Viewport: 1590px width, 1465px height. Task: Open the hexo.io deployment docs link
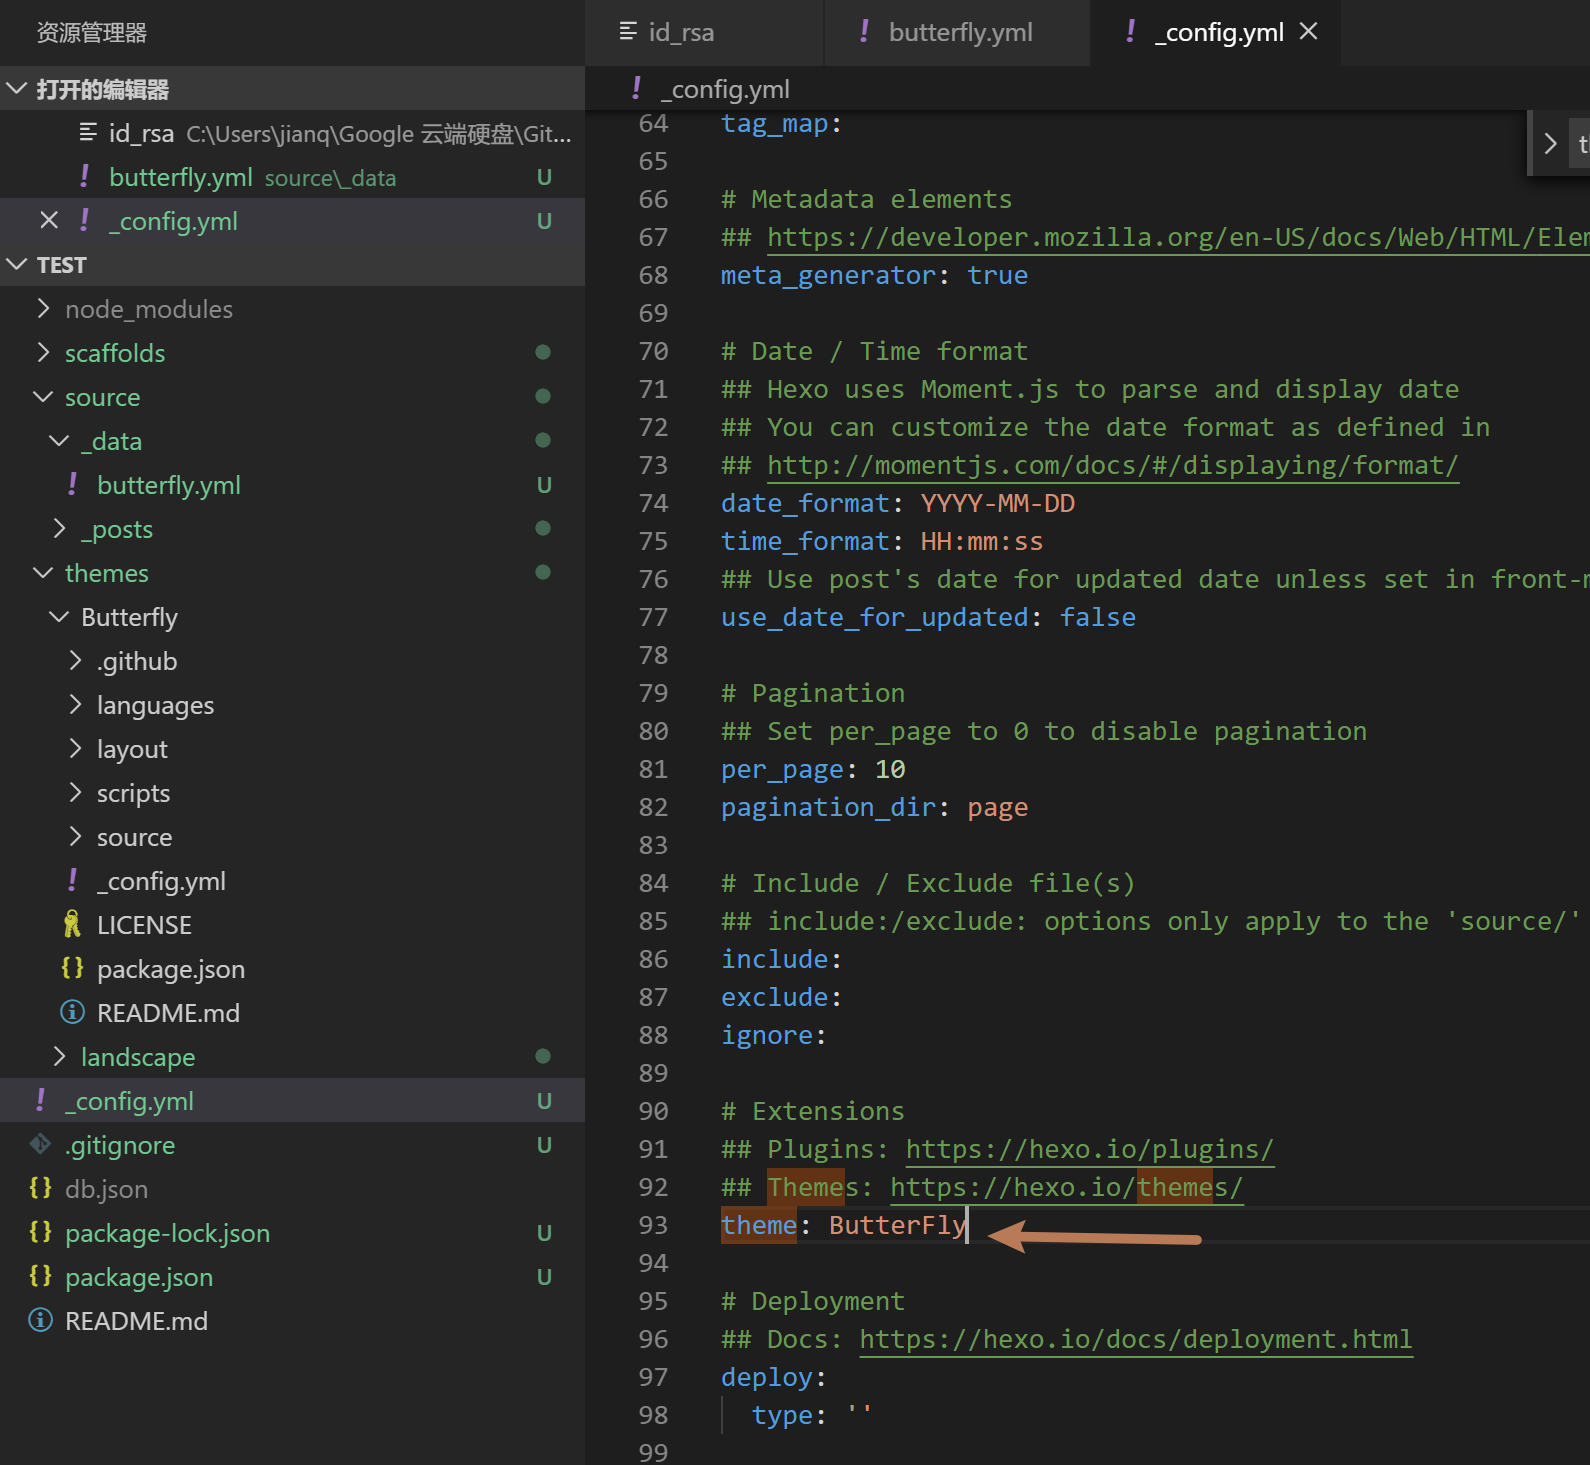pos(1135,1339)
